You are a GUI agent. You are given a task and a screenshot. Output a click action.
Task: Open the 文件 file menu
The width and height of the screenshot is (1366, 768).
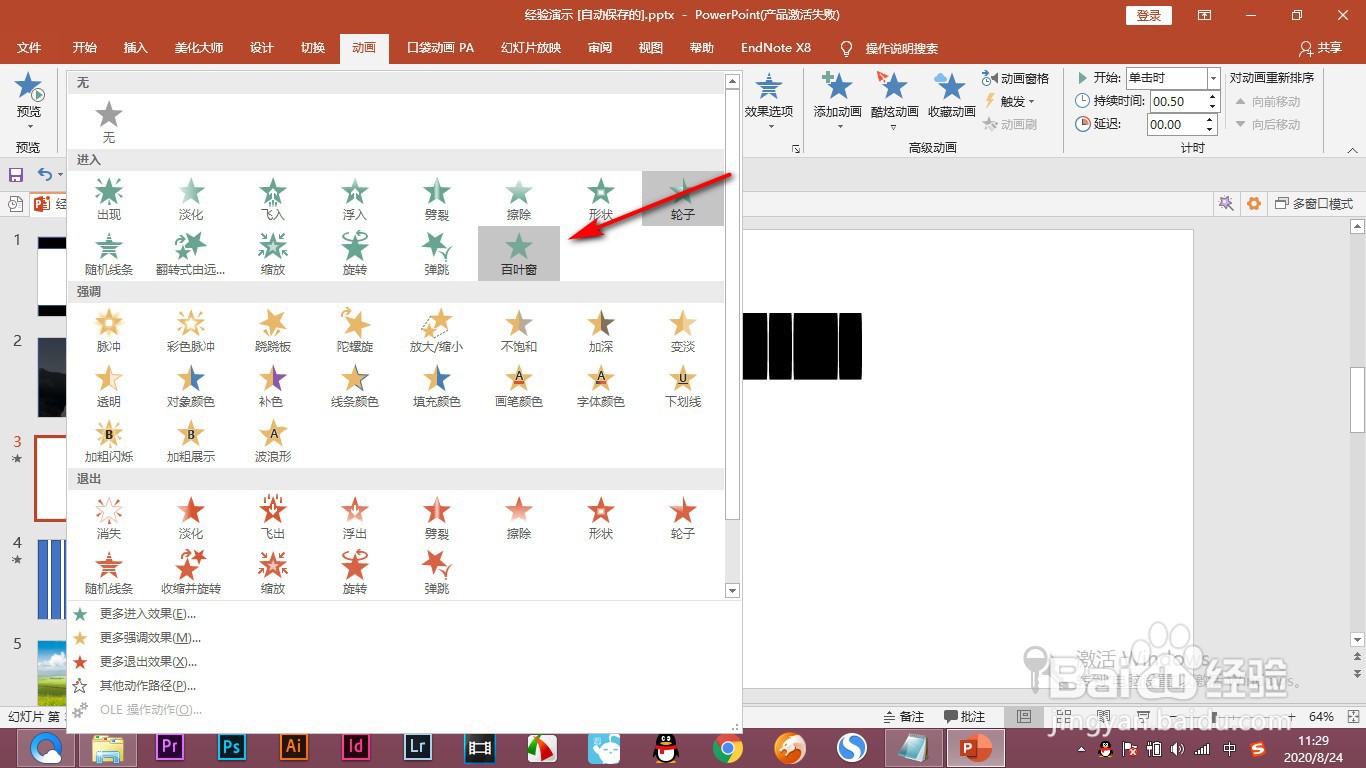pyautogui.click(x=29, y=48)
